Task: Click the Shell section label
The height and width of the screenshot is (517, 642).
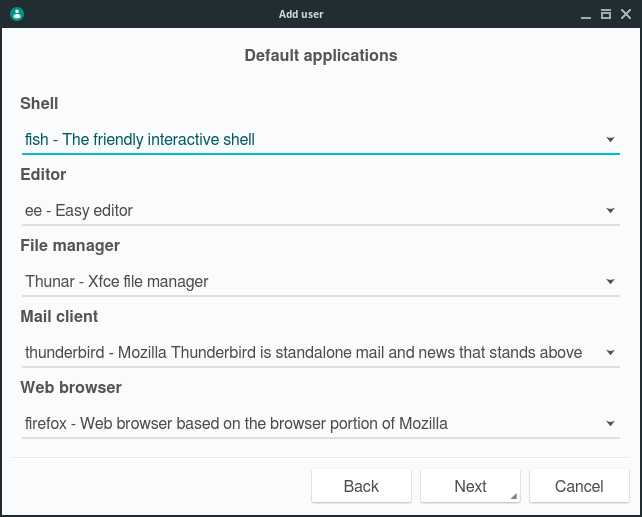Action: (x=39, y=103)
